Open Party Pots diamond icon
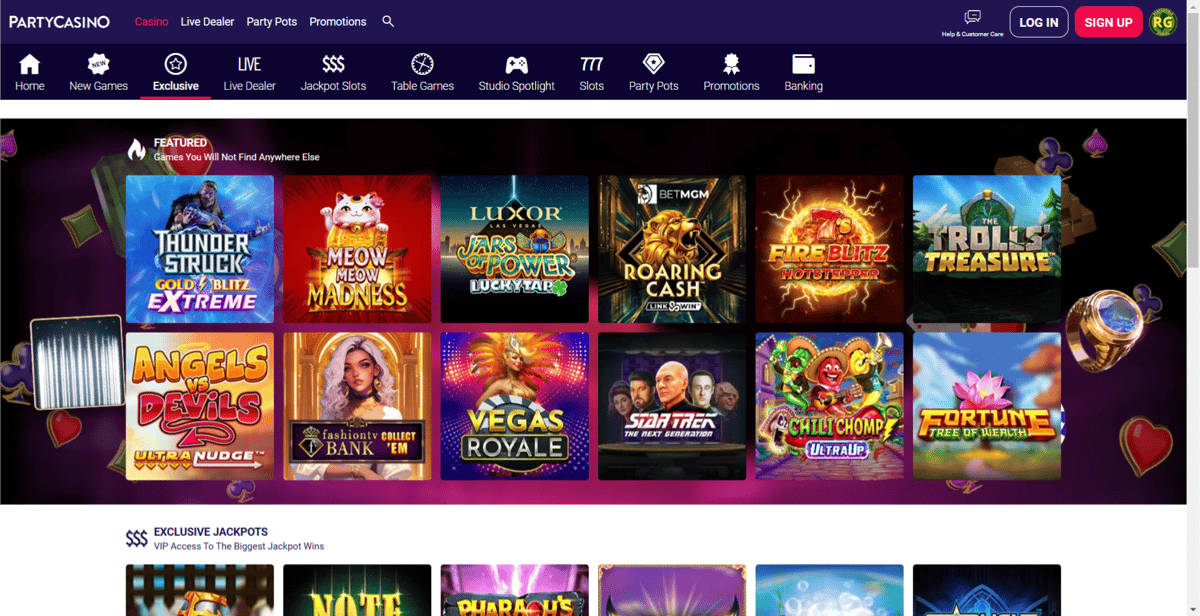 653,64
